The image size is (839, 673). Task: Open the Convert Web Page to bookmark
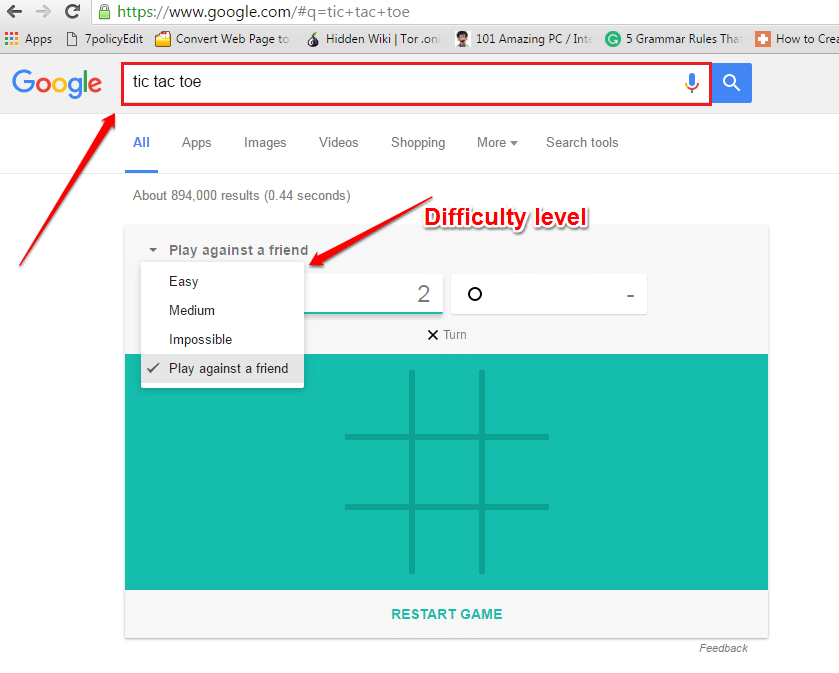pos(222,39)
